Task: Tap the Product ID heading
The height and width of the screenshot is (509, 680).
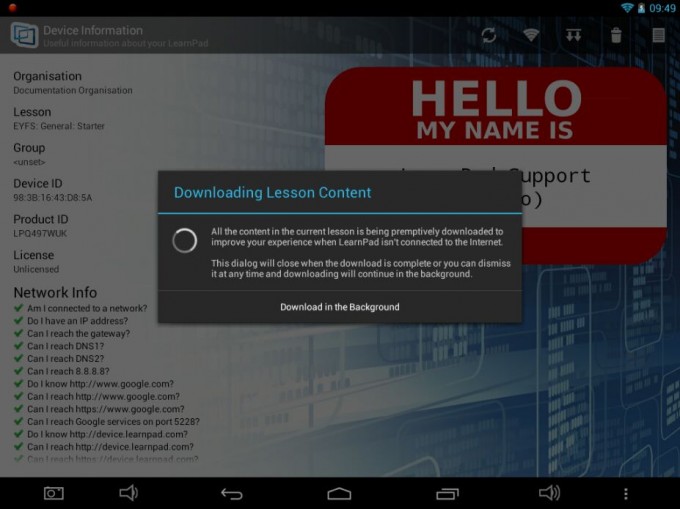Action: coord(41,219)
